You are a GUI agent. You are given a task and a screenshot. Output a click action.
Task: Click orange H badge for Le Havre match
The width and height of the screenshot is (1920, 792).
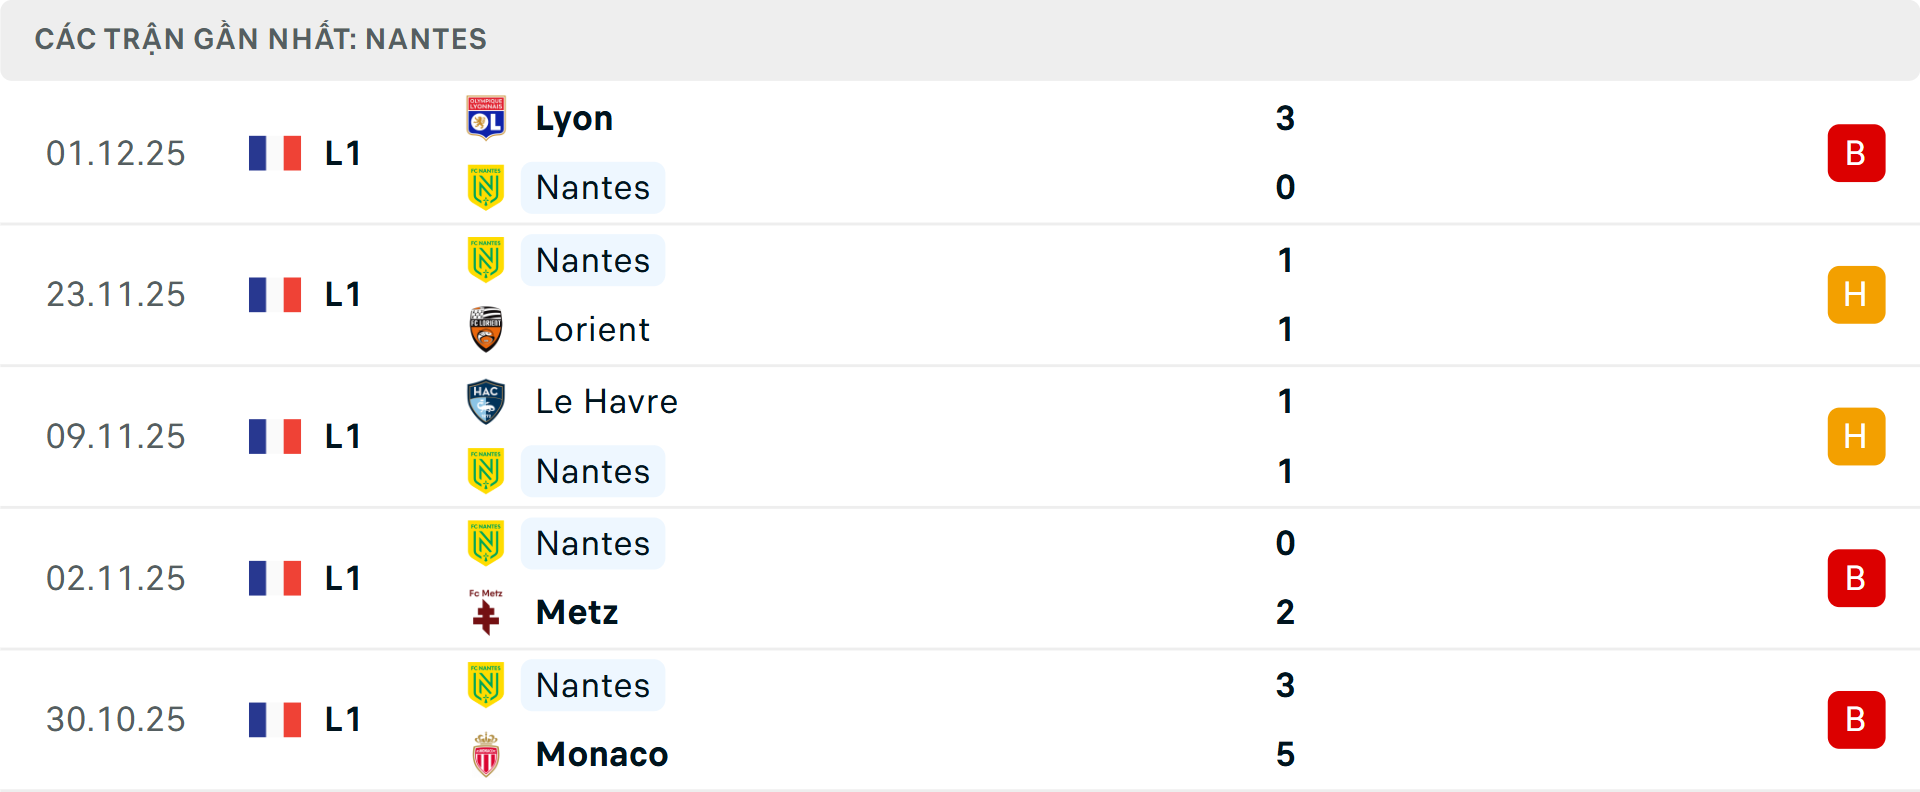[x=1856, y=437]
